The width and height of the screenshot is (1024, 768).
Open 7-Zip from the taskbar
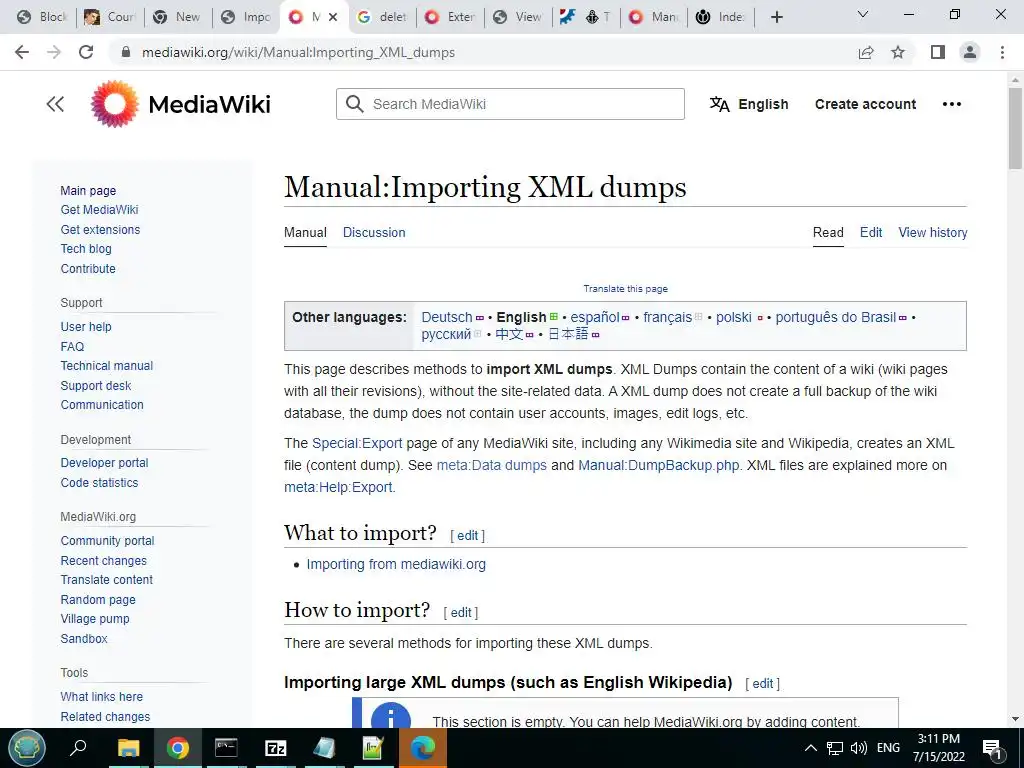tap(276, 748)
